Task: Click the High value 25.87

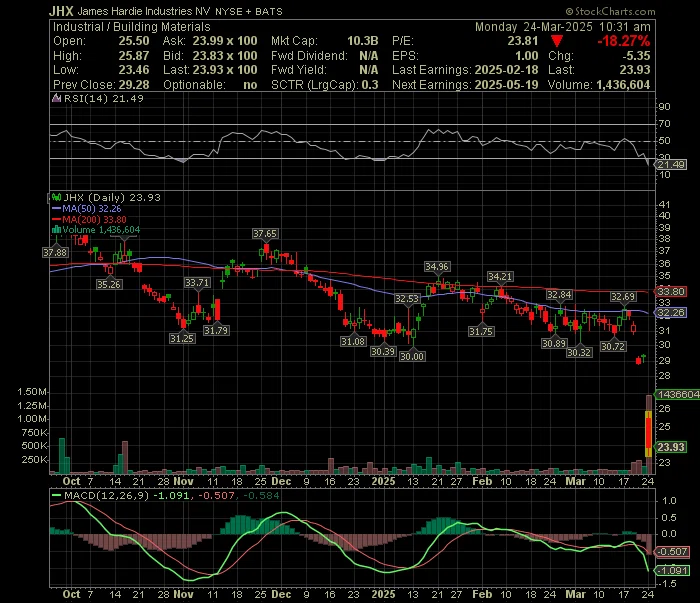Action: (134, 56)
